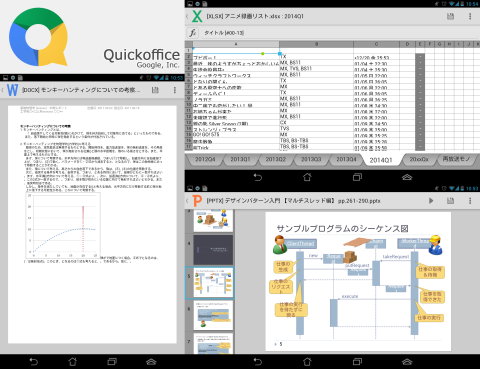Tap Home in DOCX screen navigation bar

coord(73,362)
